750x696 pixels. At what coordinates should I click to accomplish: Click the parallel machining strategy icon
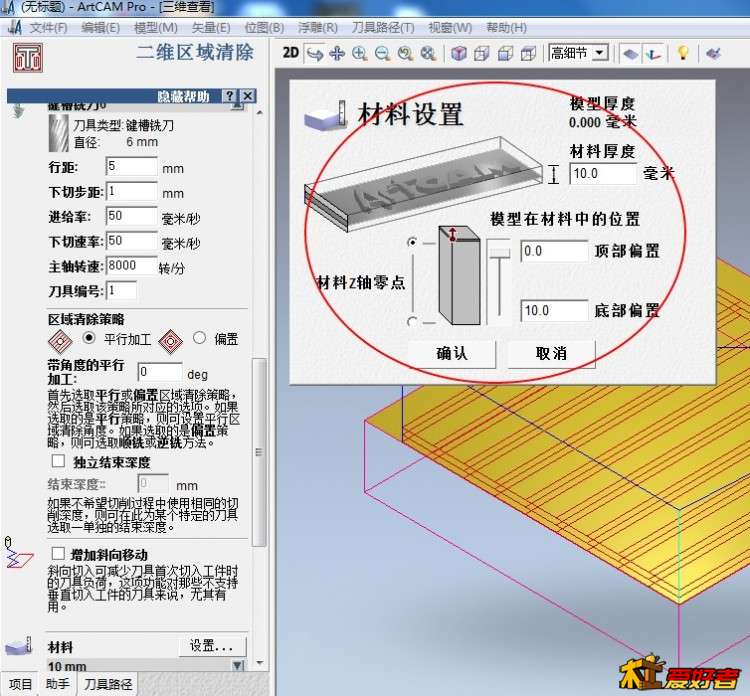(60, 341)
